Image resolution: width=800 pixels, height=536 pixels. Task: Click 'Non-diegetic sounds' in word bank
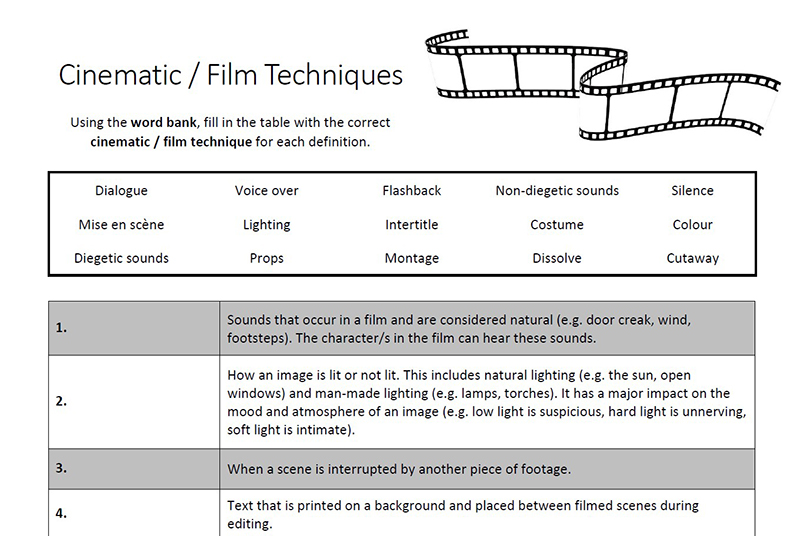pyautogui.click(x=557, y=191)
